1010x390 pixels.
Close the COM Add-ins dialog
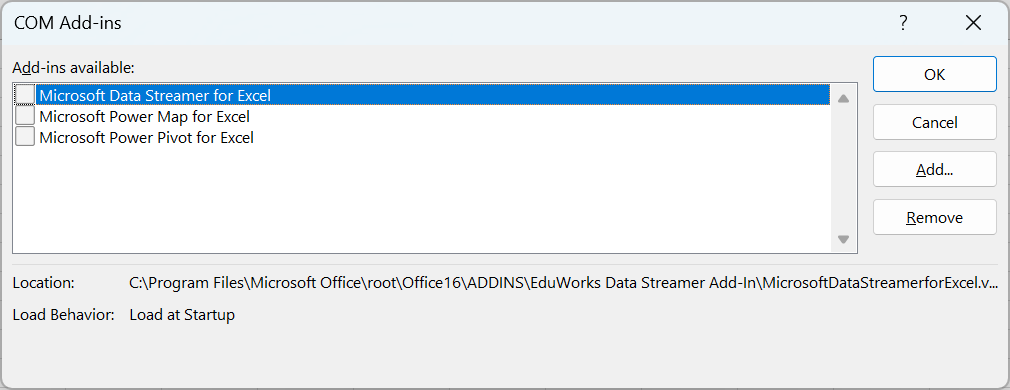click(x=973, y=24)
